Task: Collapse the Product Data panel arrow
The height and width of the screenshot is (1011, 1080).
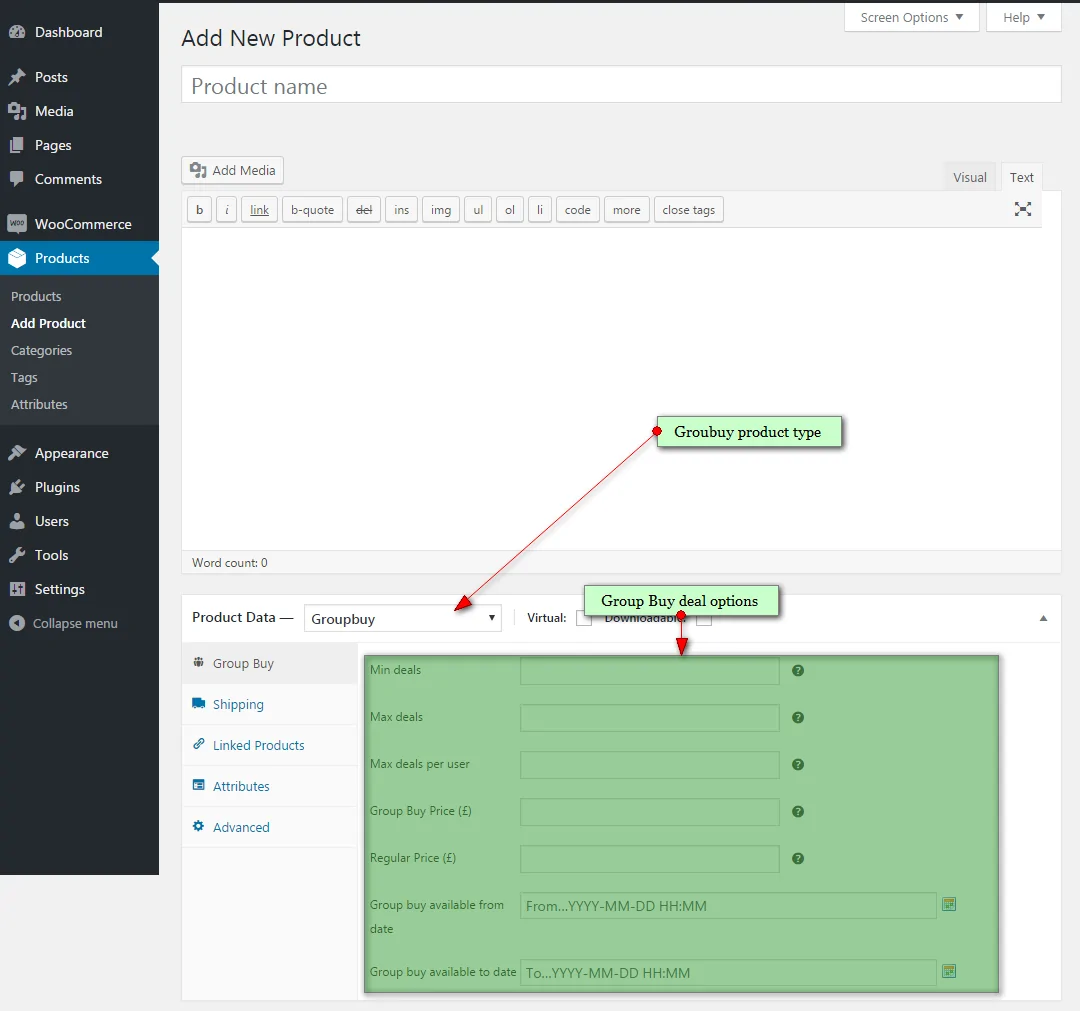Action: [1043, 618]
